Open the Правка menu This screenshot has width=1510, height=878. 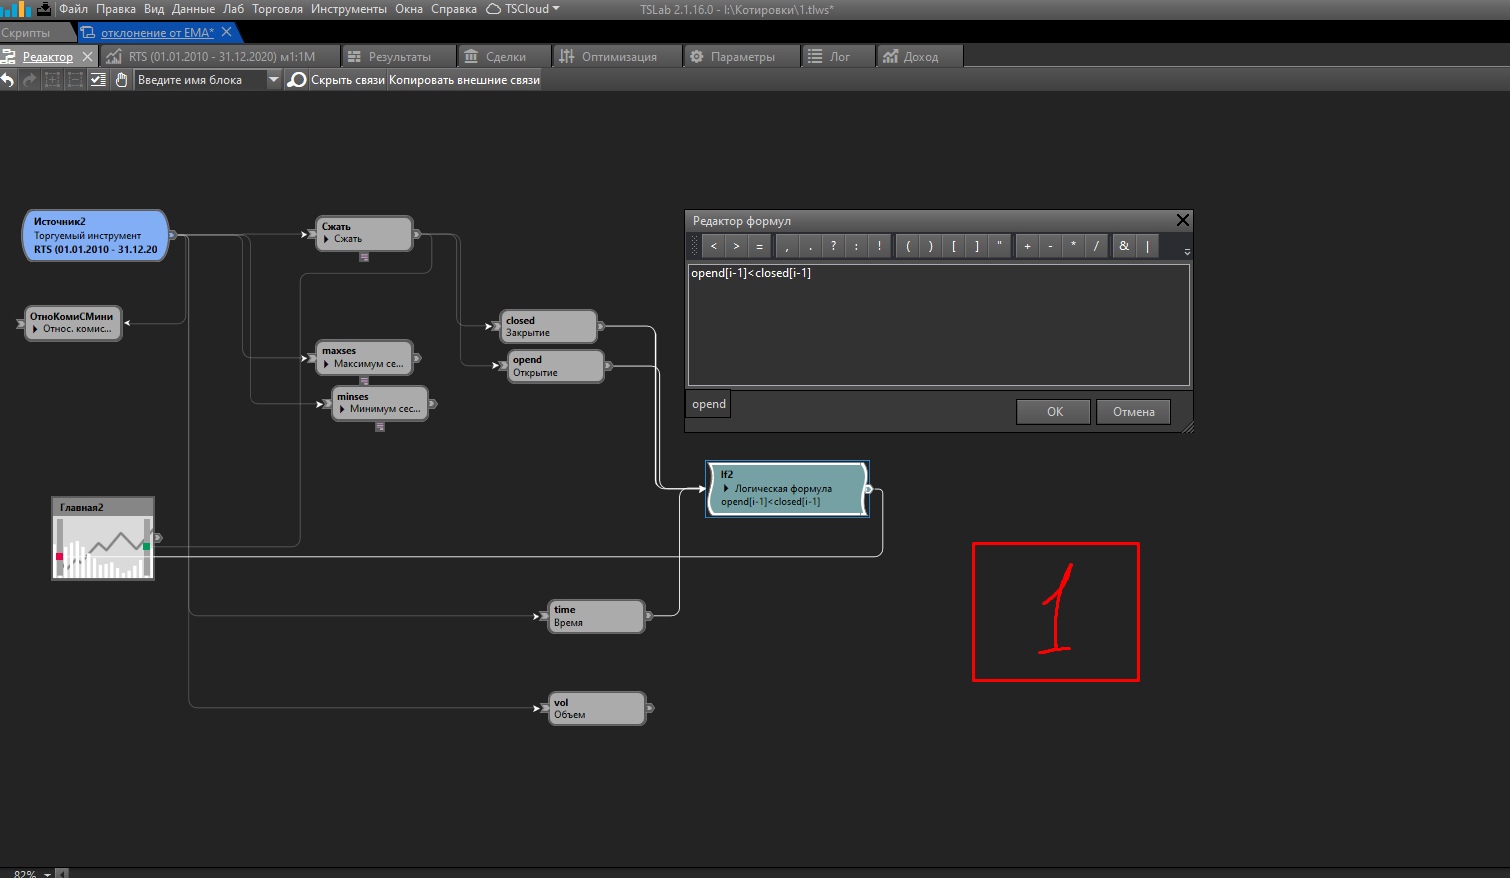point(116,9)
